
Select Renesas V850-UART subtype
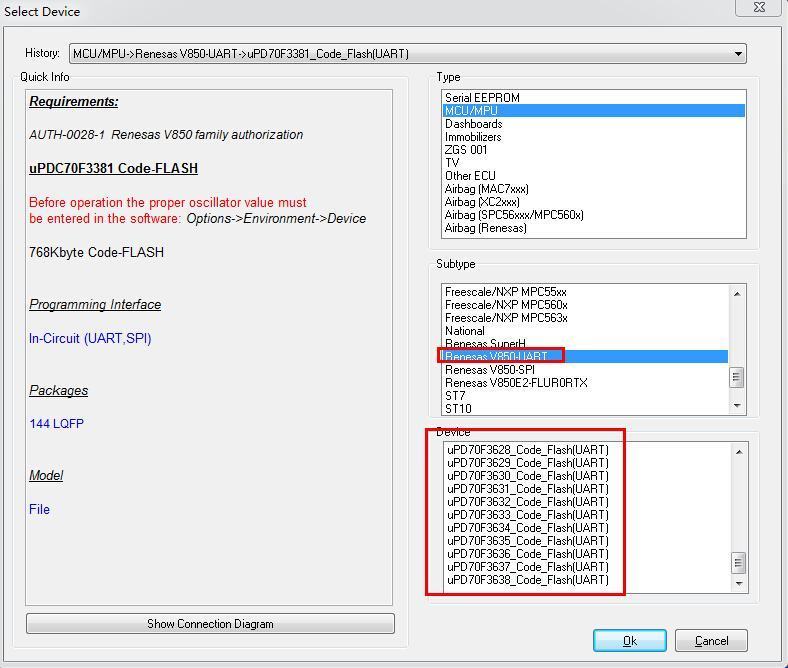point(585,356)
